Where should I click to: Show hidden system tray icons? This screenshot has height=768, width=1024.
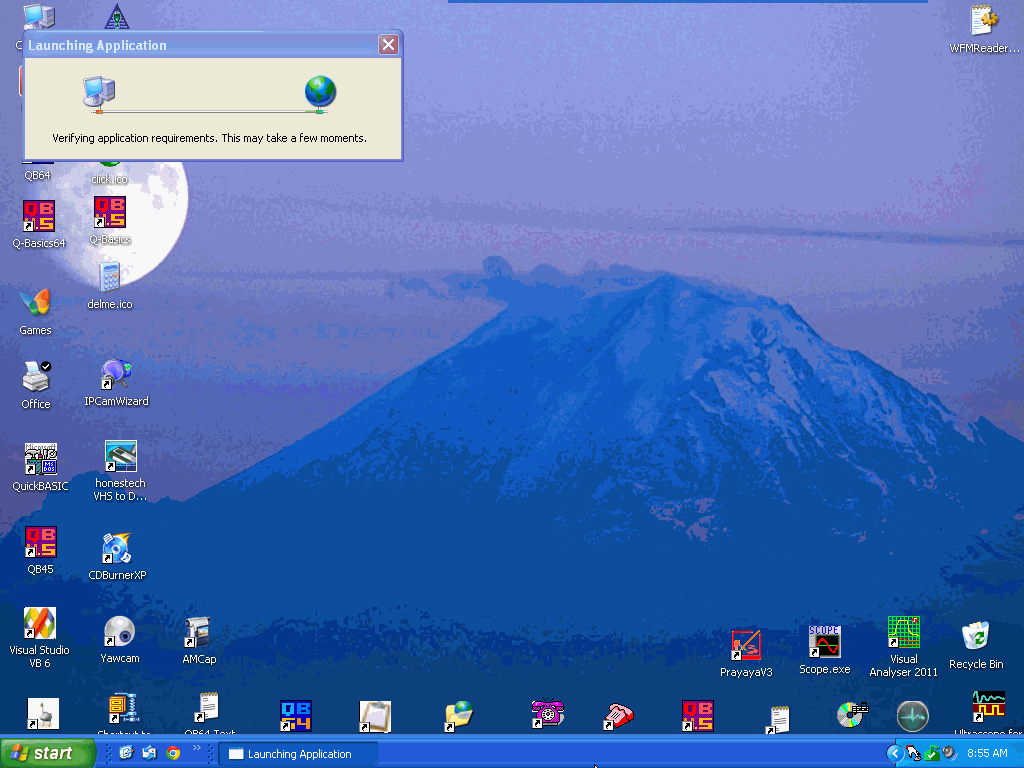pyautogui.click(x=894, y=753)
